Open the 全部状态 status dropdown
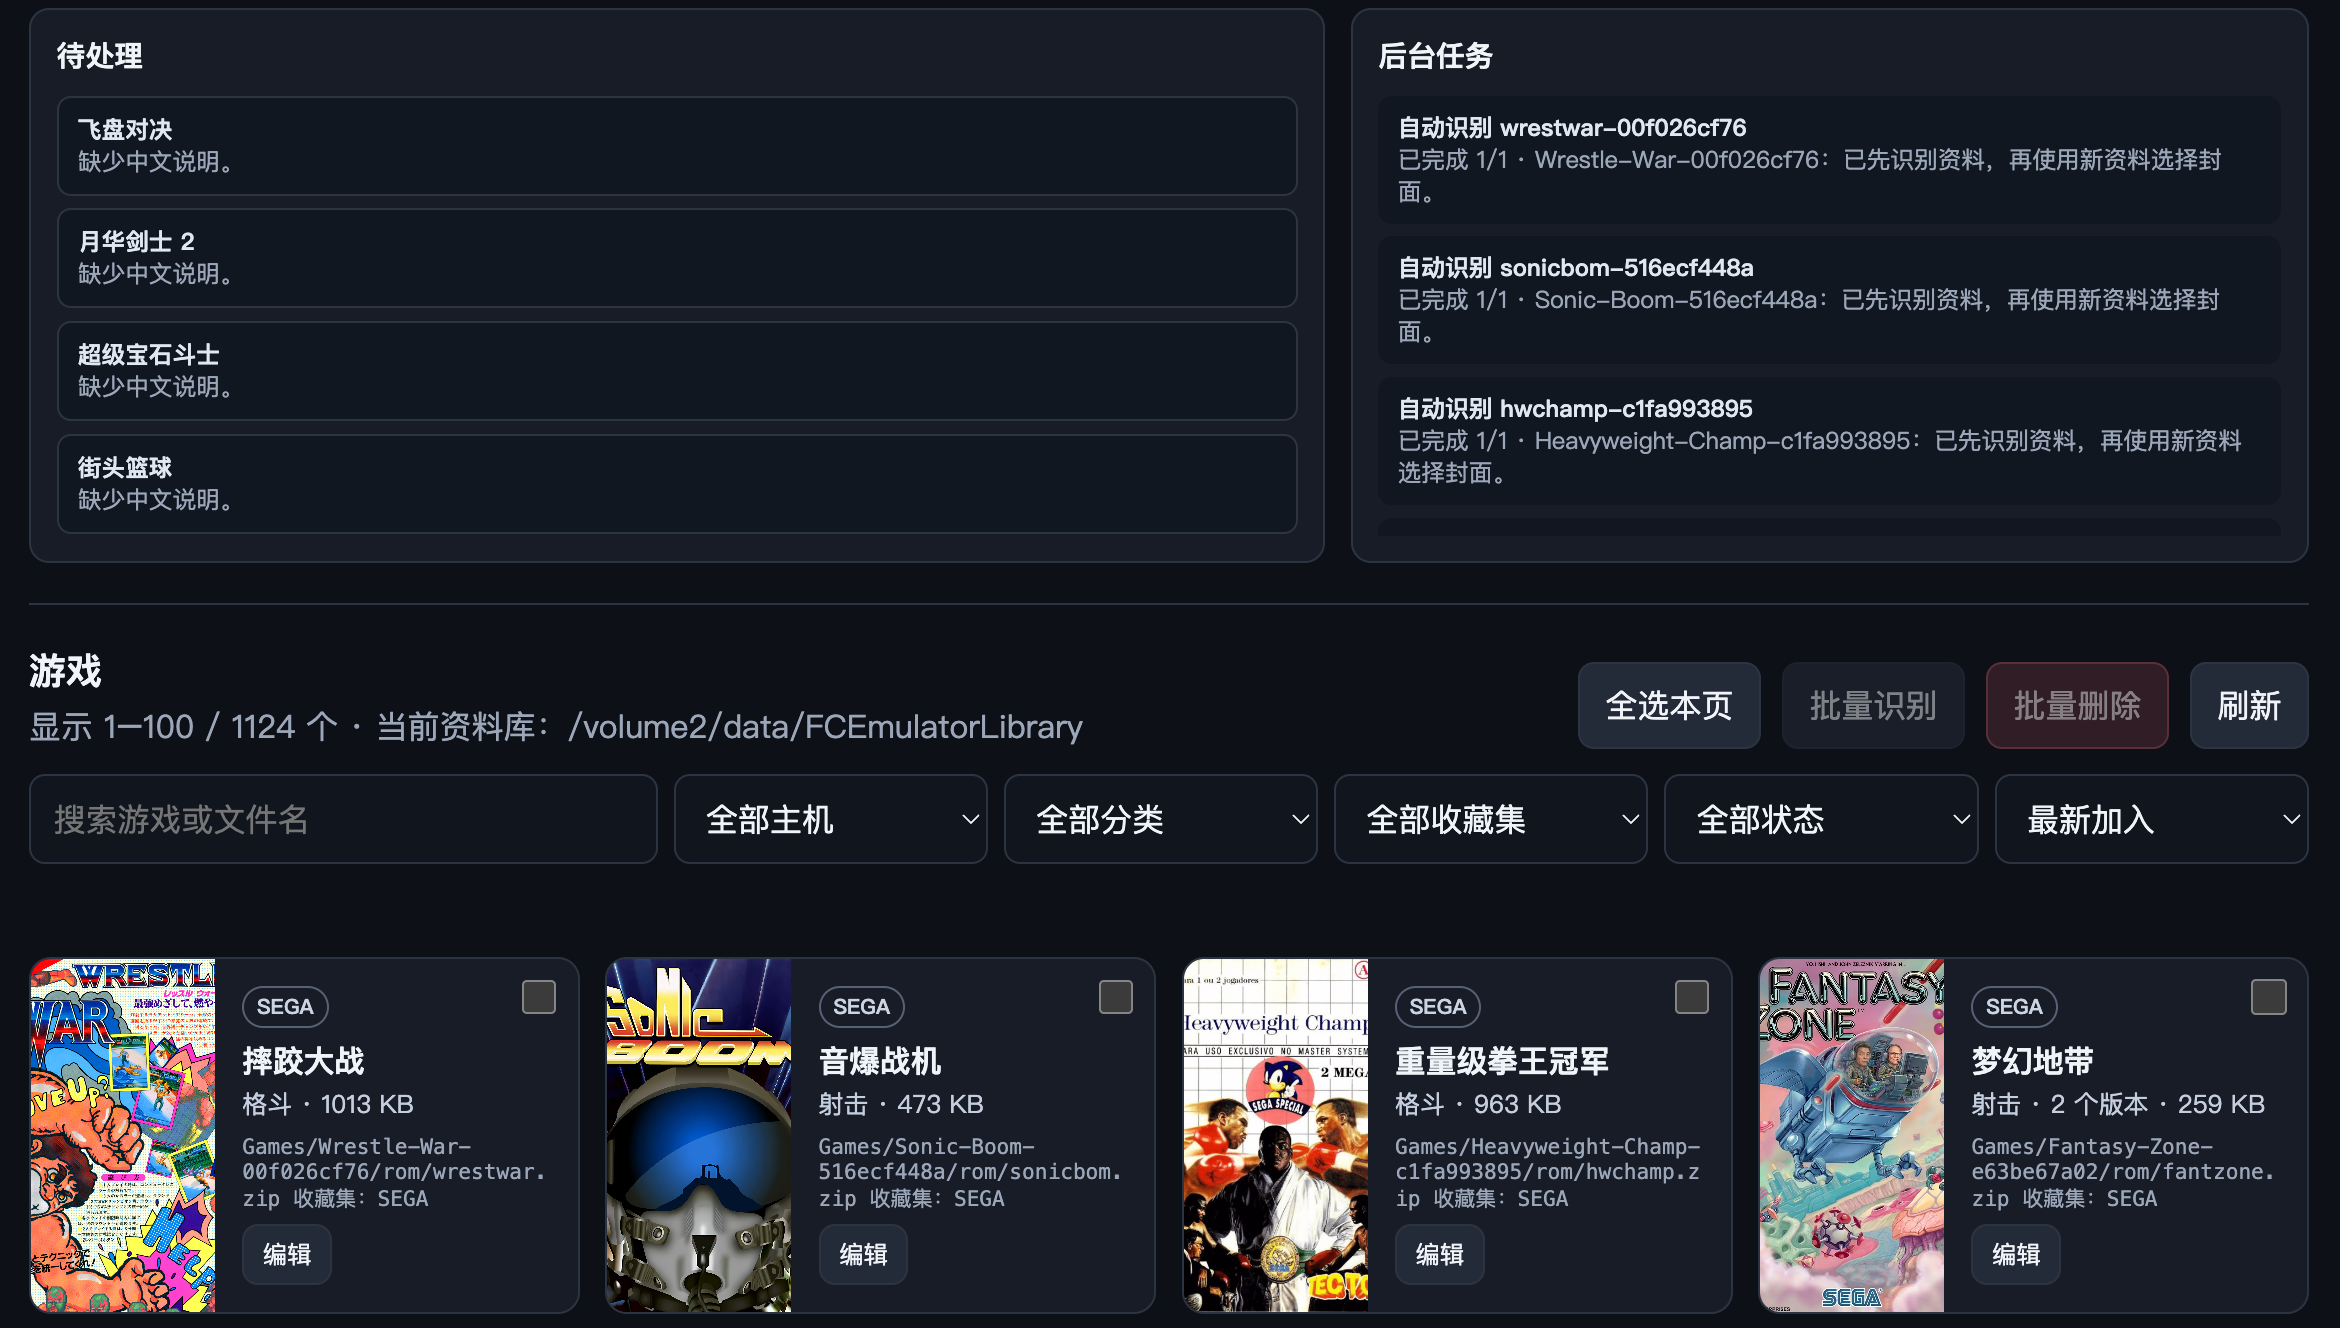The width and height of the screenshot is (2340, 1328). point(1821,819)
